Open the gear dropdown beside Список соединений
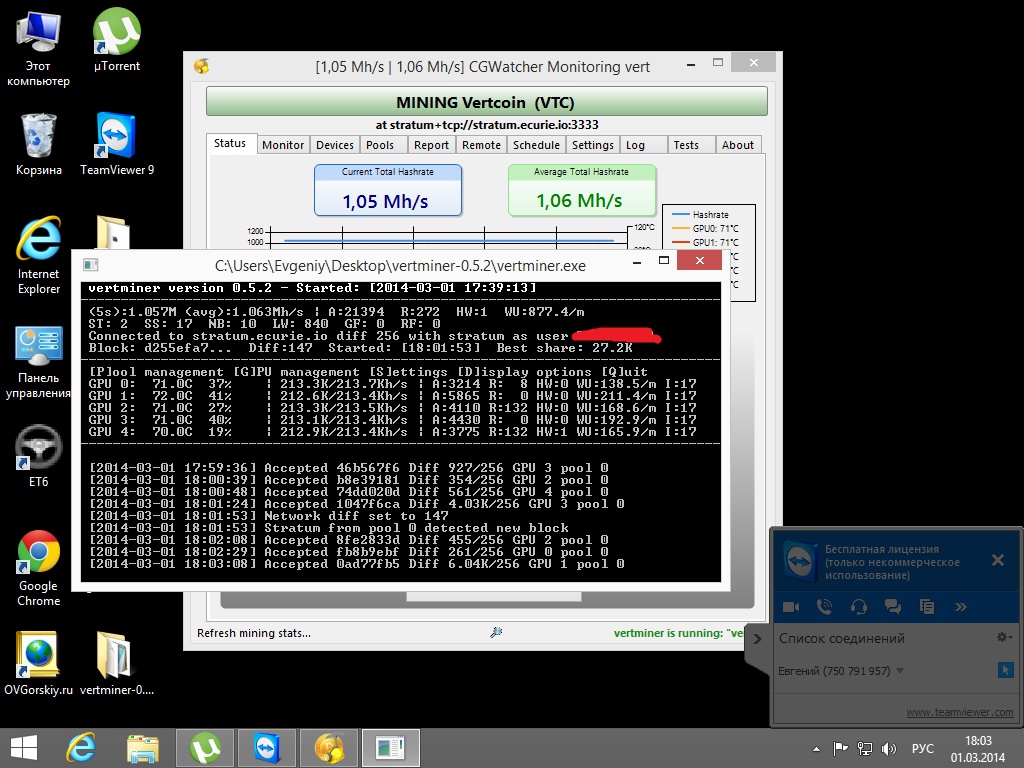1024x768 pixels. pyautogui.click(x=1004, y=637)
